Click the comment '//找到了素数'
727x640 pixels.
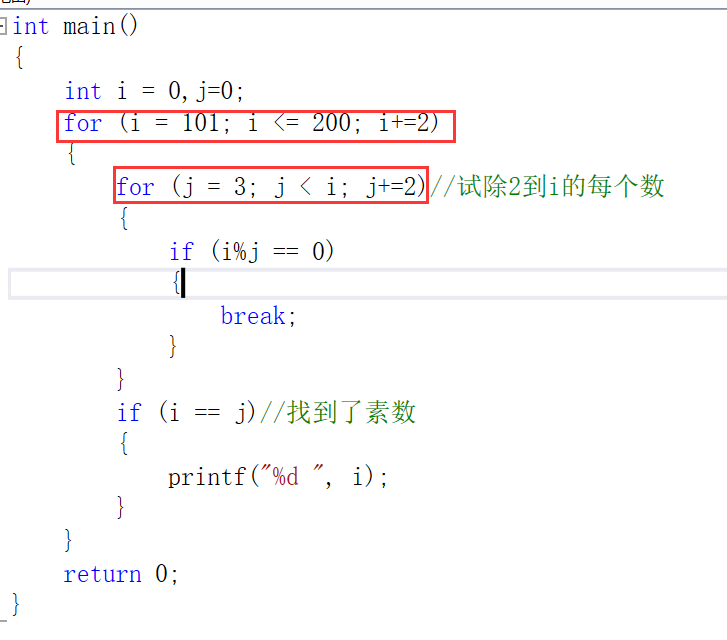coord(338,412)
